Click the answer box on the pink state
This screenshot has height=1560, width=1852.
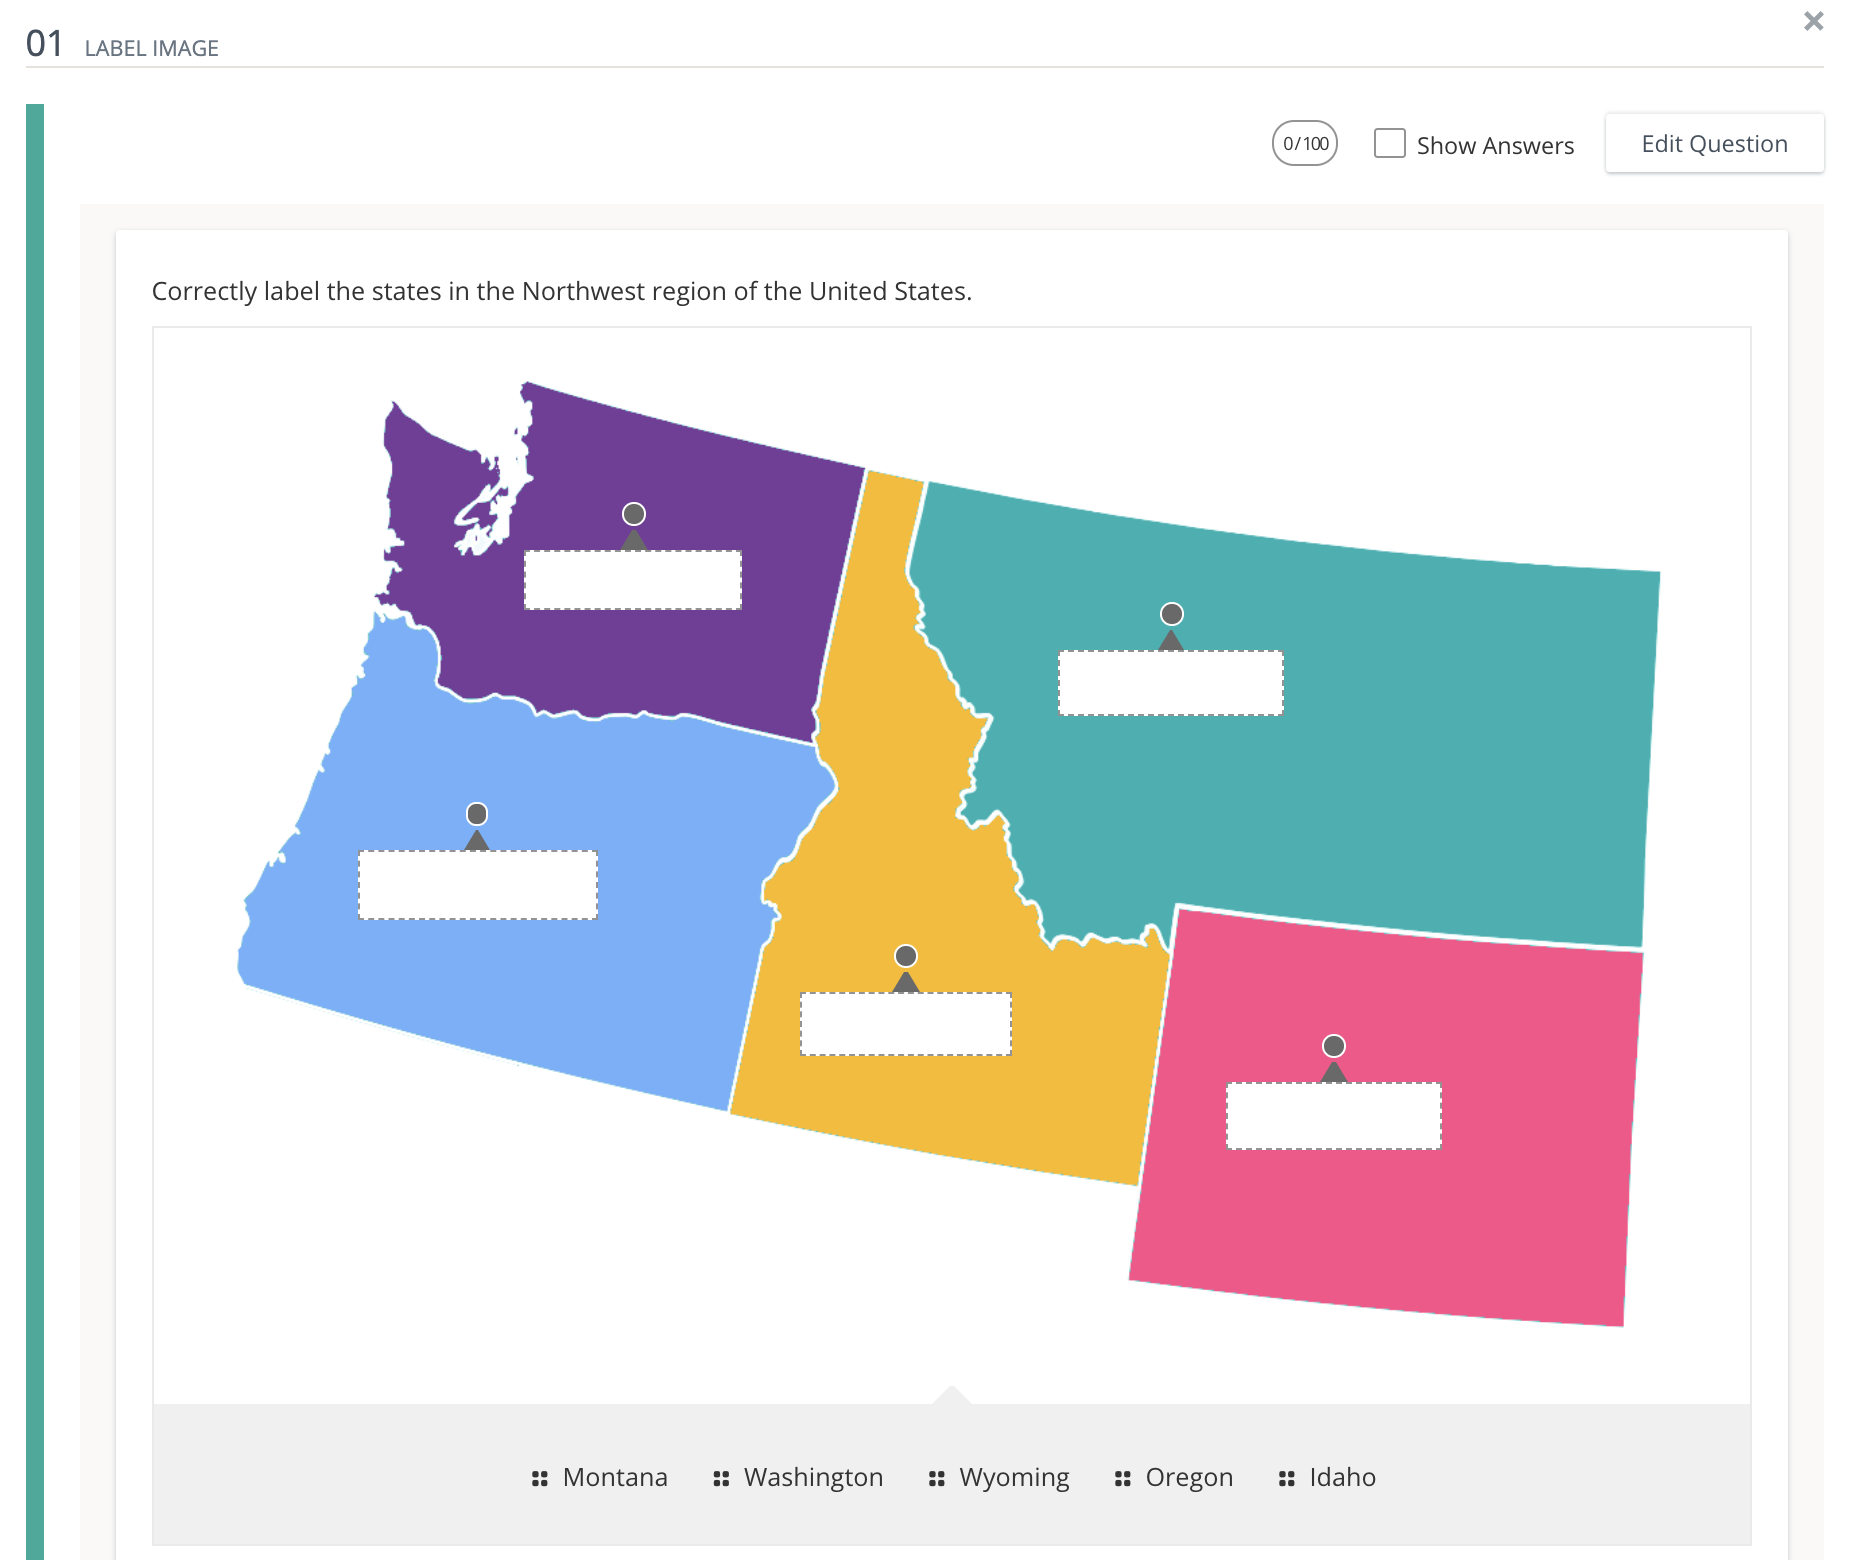click(x=1332, y=1117)
